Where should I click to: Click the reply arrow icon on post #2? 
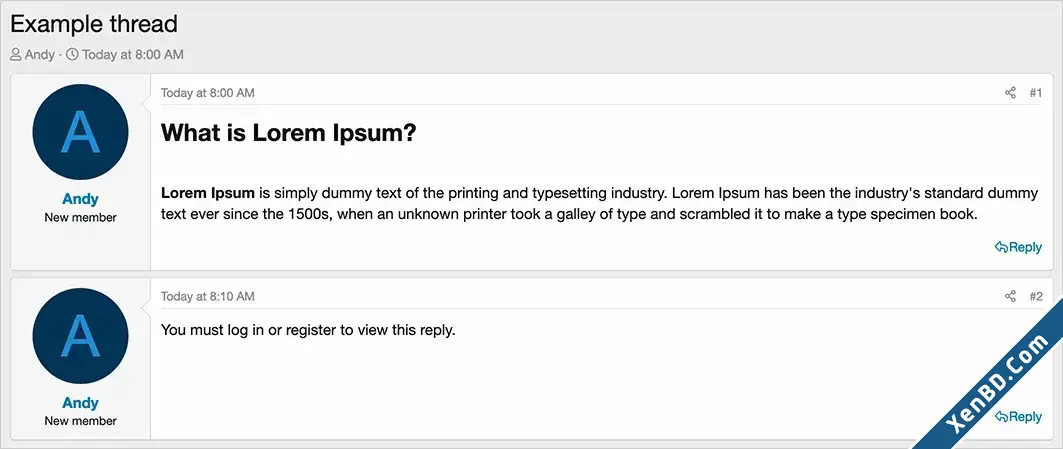click(x=1001, y=417)
